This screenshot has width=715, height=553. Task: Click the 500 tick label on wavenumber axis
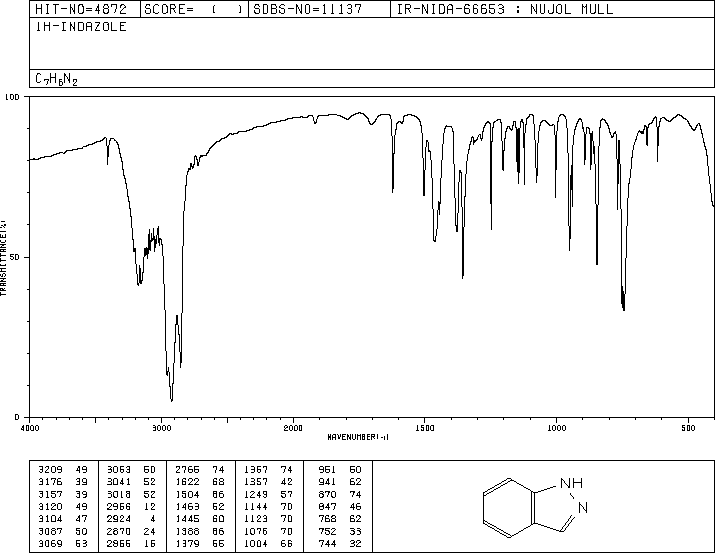(x=688, y=428)
